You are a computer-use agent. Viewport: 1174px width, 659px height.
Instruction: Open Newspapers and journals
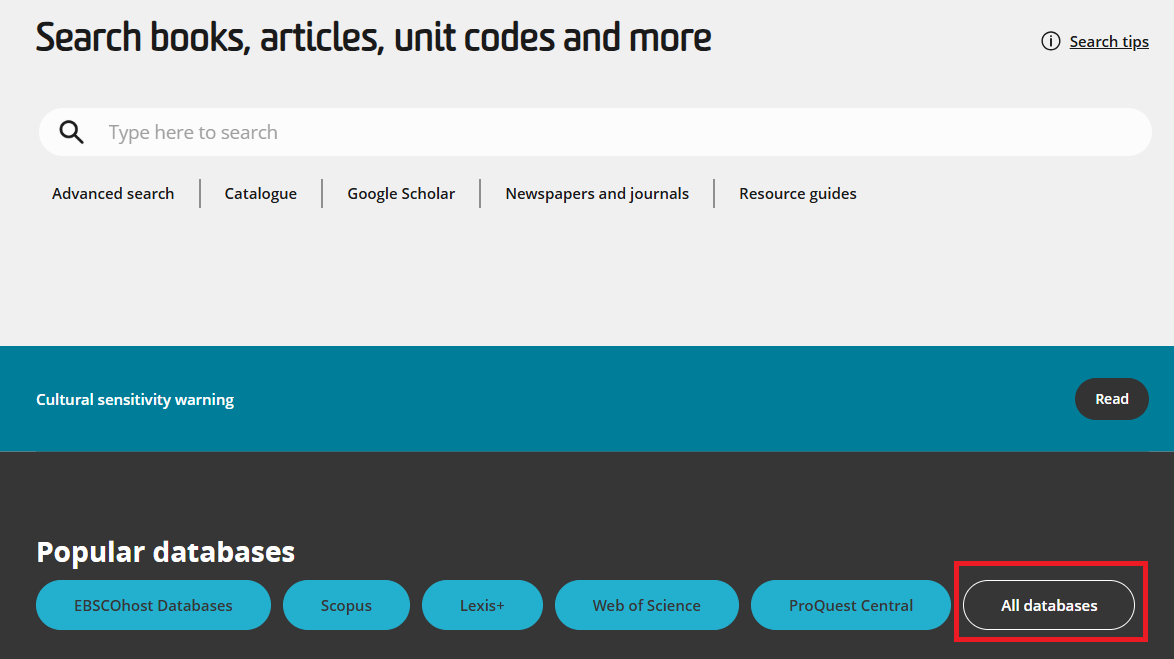pyautogui.click(x=597, y=194)
